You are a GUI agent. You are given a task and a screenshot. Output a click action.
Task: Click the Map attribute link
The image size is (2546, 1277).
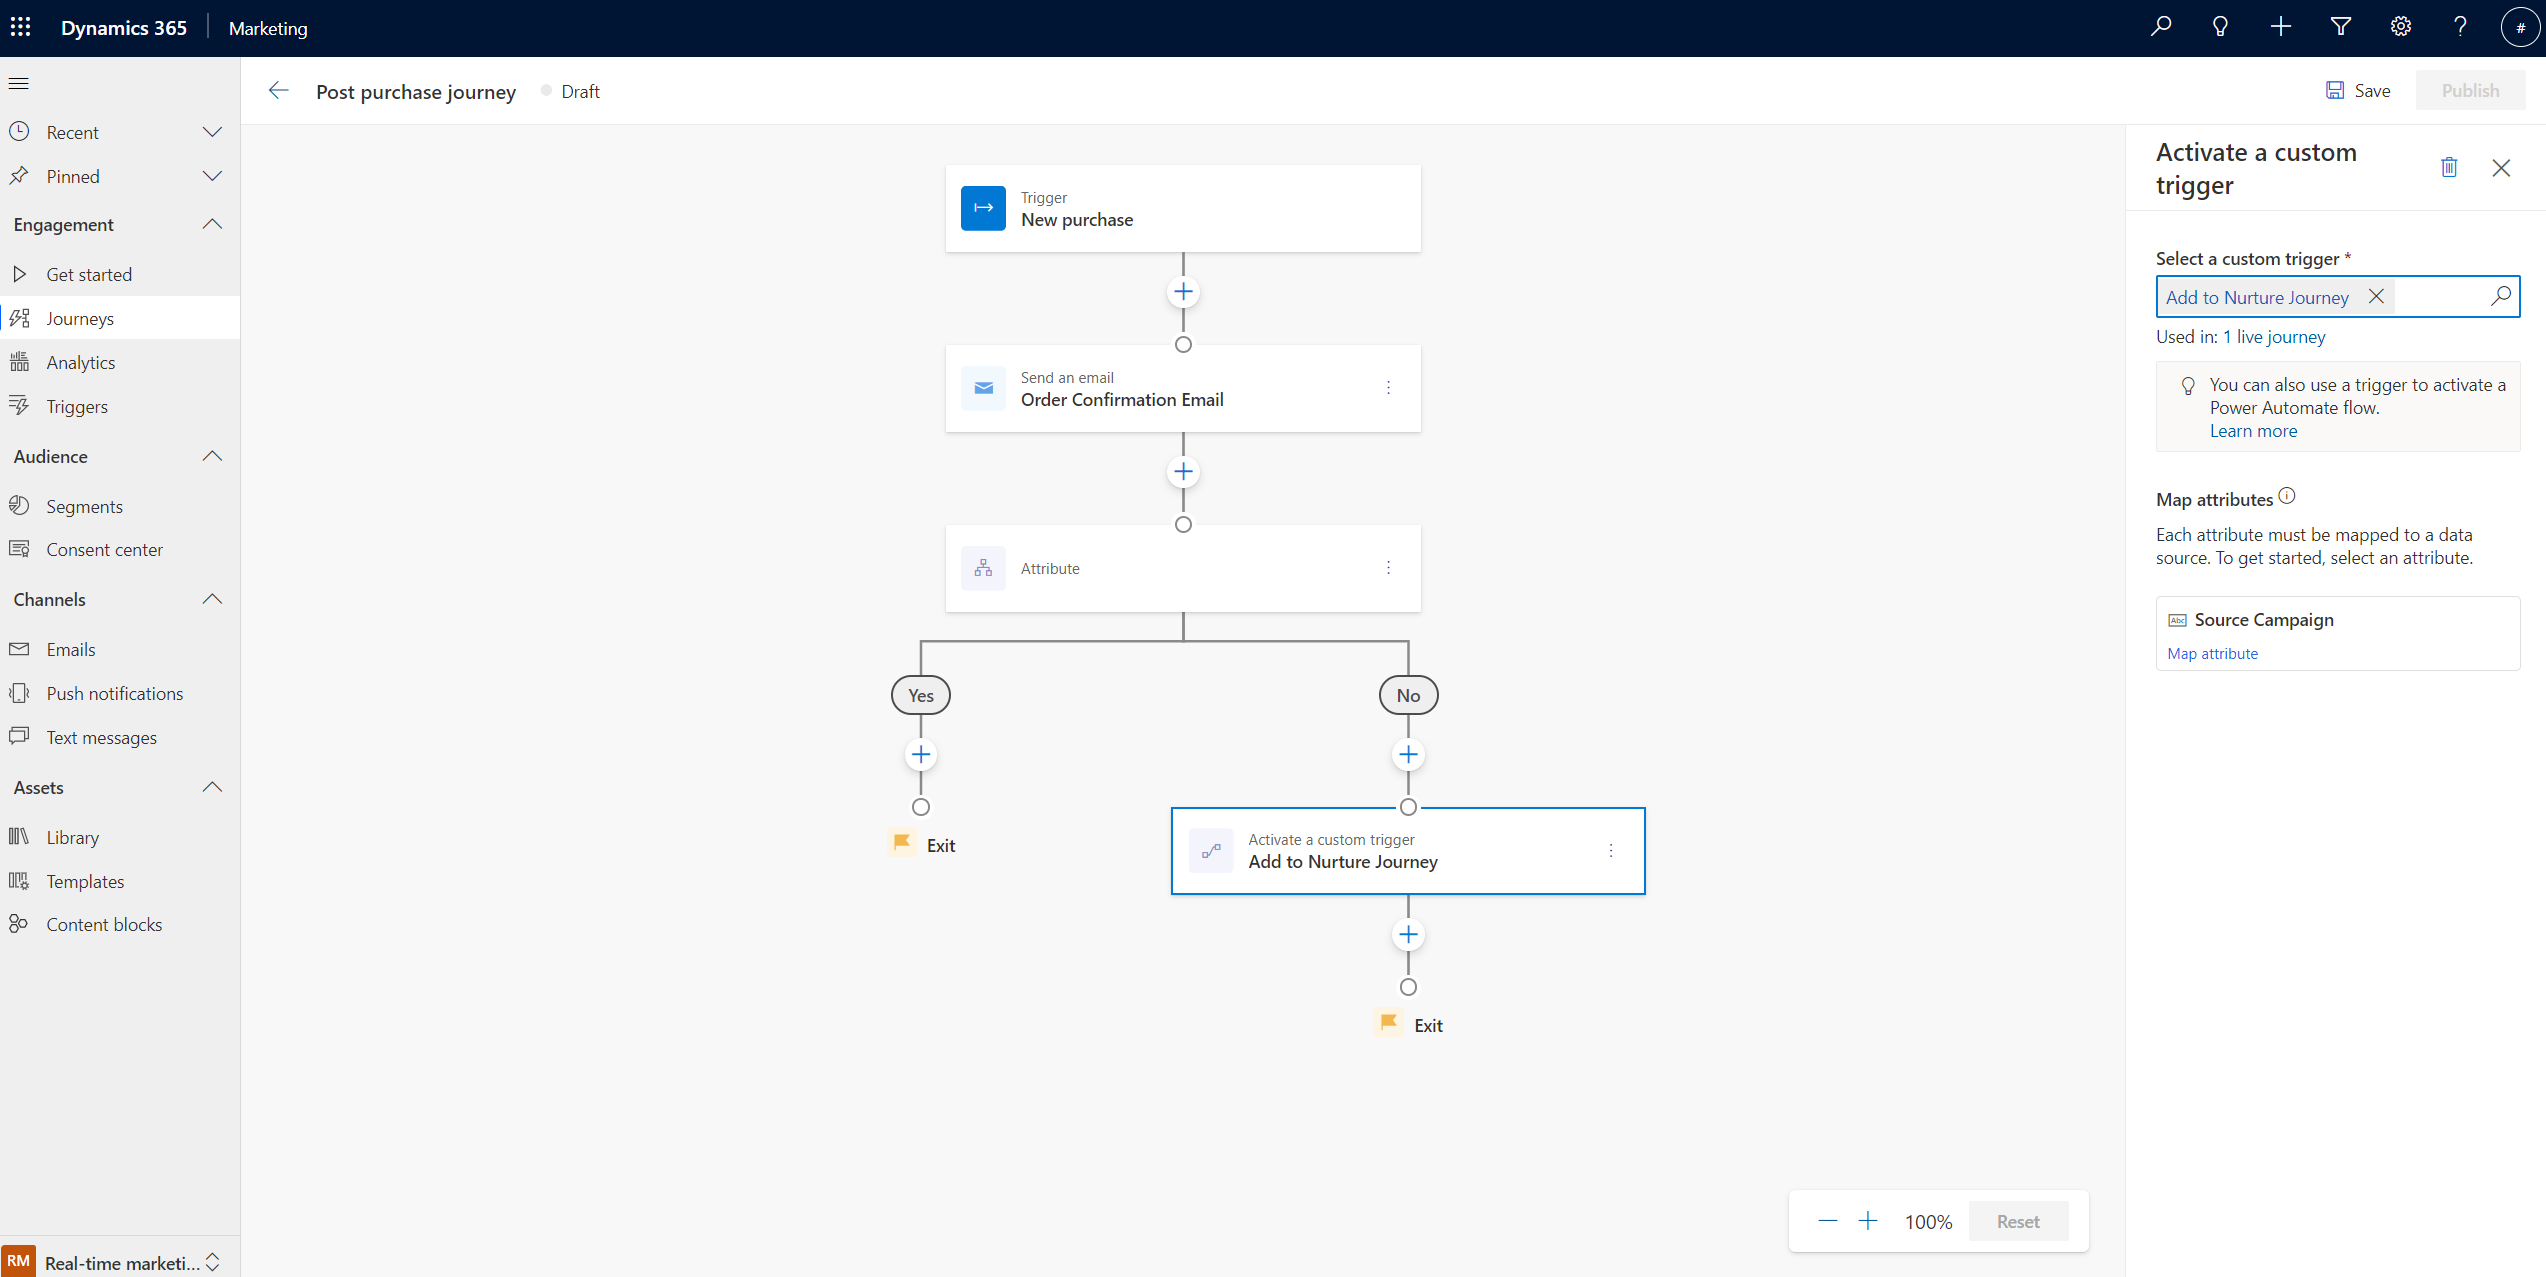pos(2211,653)
